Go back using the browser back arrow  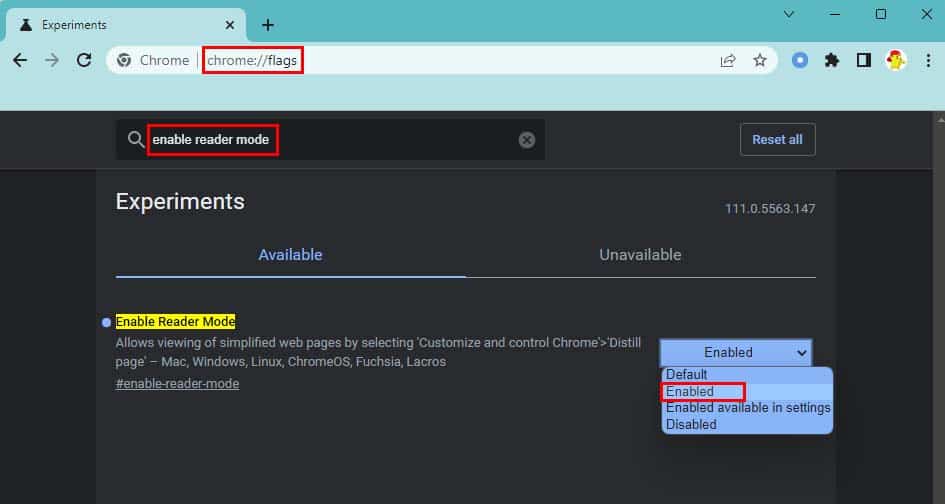20,60
